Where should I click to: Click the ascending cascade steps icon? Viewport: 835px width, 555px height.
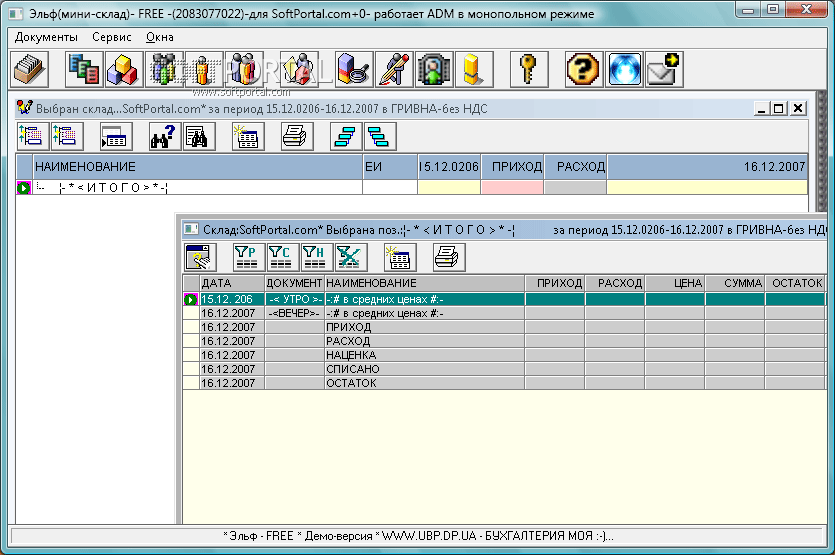click(346, 136)
